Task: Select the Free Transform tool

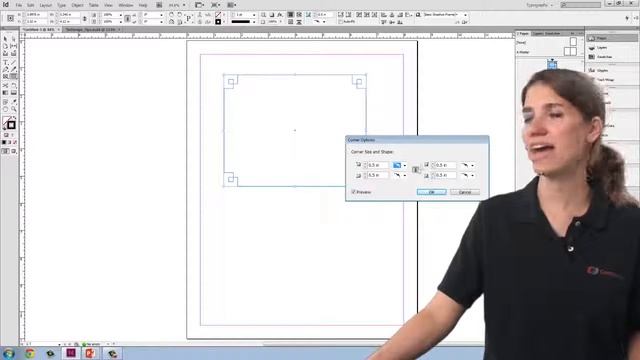Action: click(14, 86)
